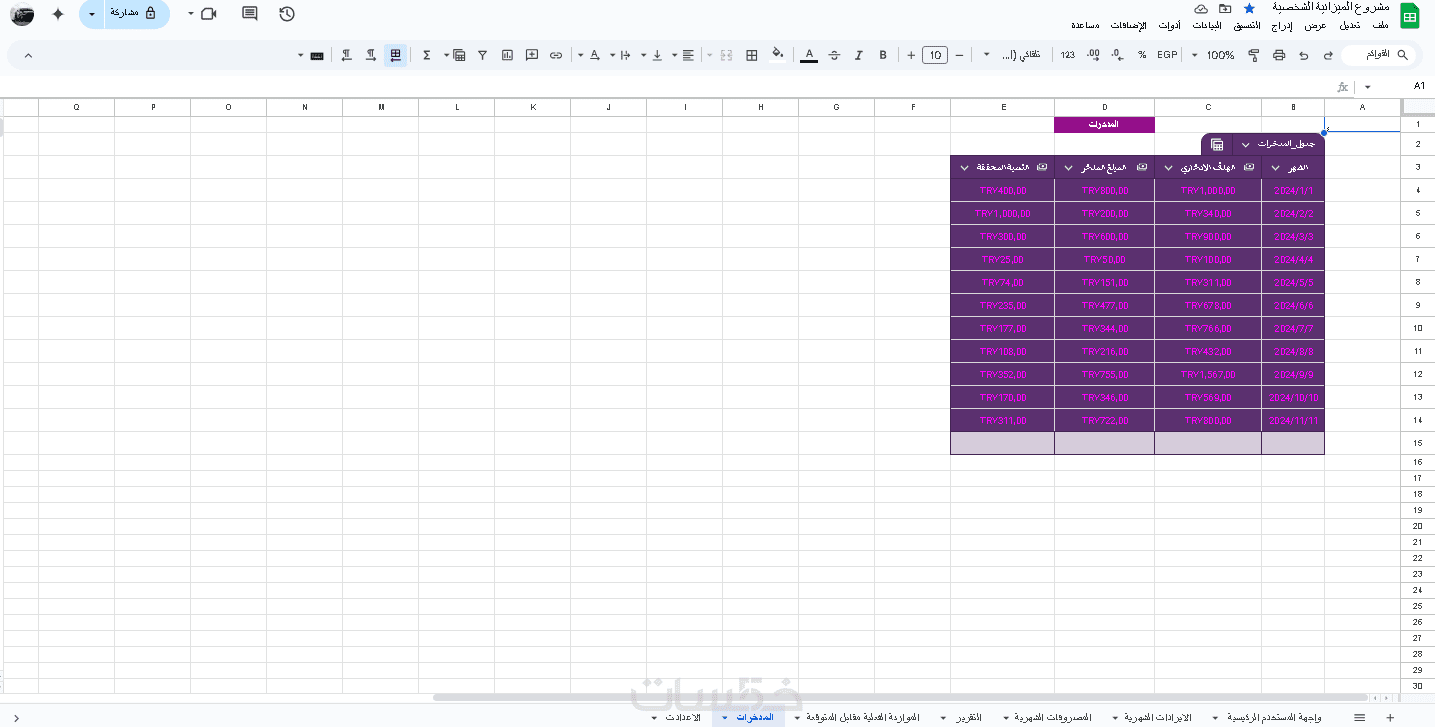1435x727 pixels.
Task: Edit the font size field
Action: coord(935,55)
